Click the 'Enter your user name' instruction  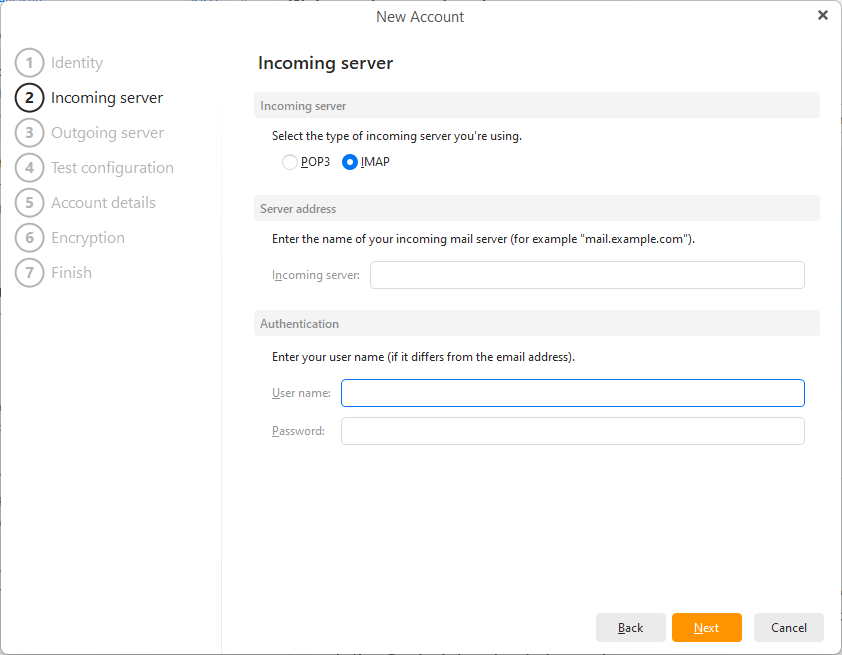[x=423, y=357]
